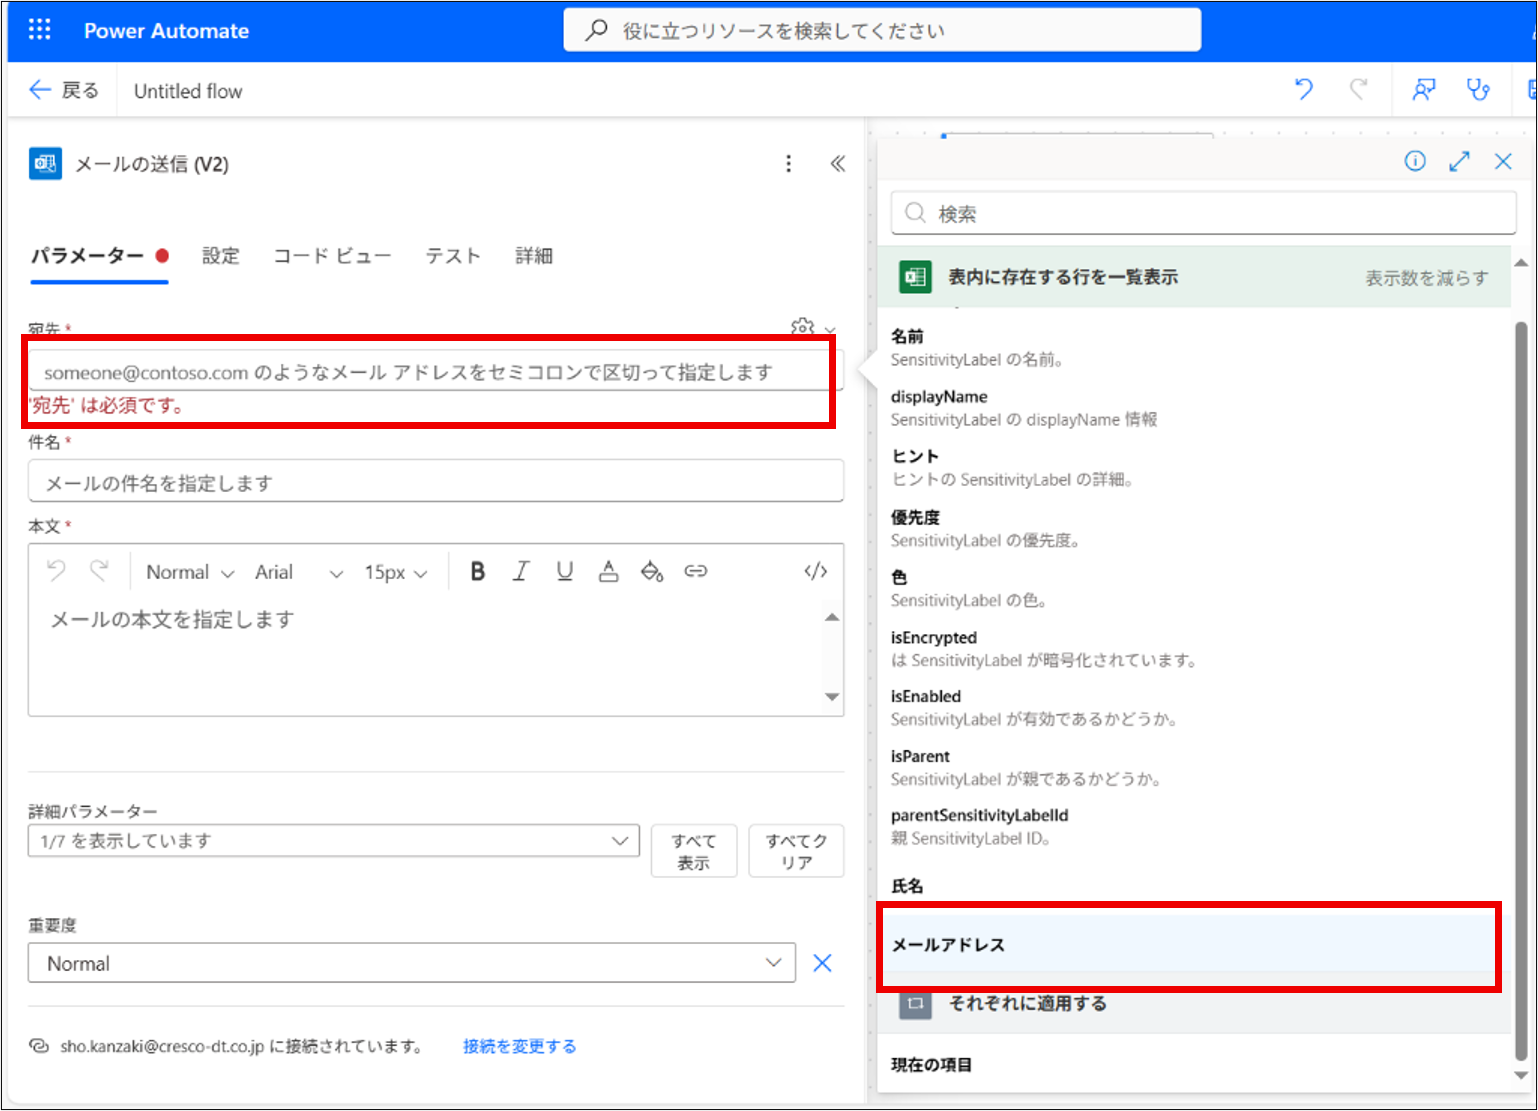
Task: Open the app launcher waffle icon
Action: 39,30
